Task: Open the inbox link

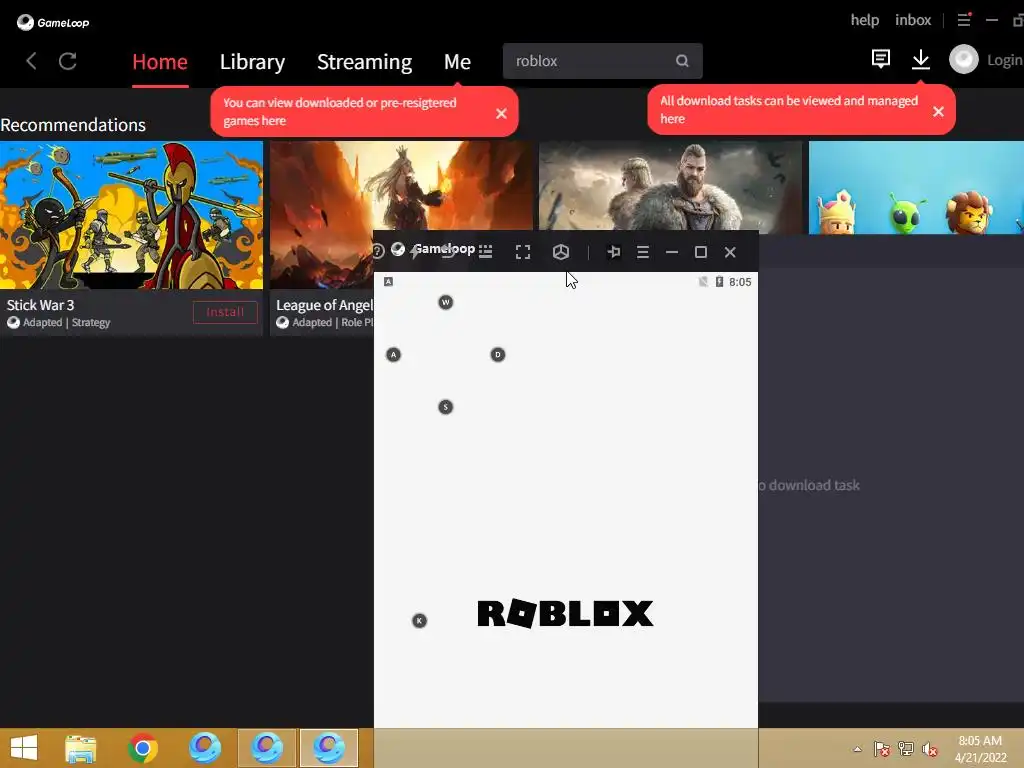Action: click(x=913, y=20)
